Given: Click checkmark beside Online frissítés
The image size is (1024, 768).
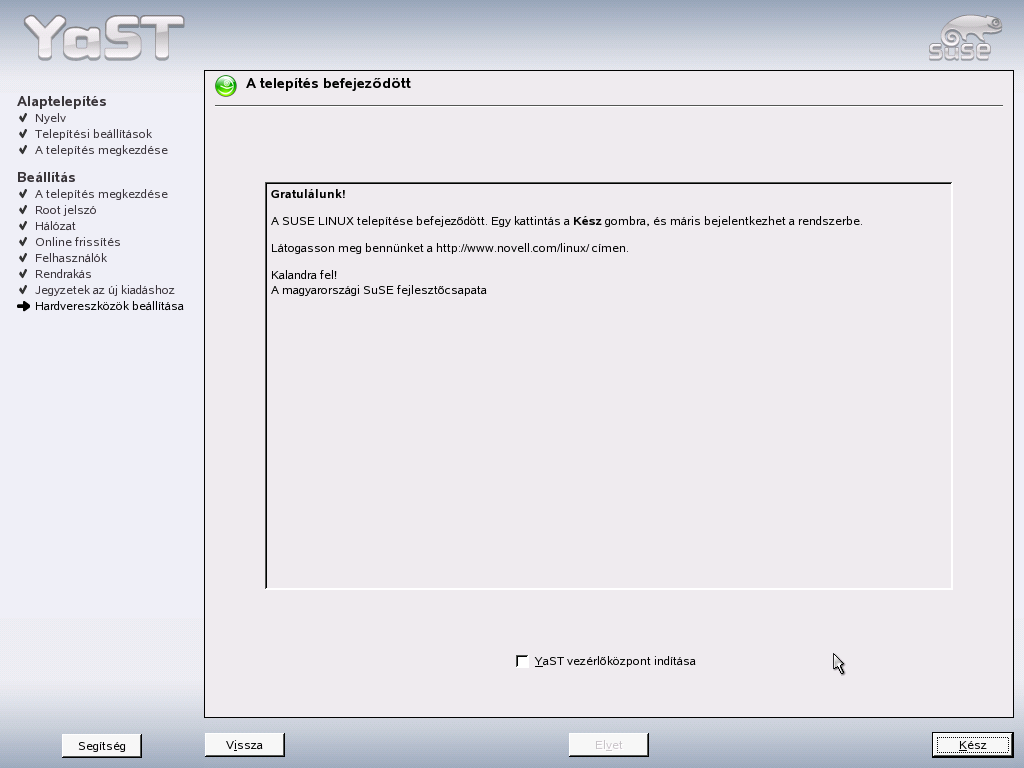Looking at the screenshot, I should coord(24,242).
